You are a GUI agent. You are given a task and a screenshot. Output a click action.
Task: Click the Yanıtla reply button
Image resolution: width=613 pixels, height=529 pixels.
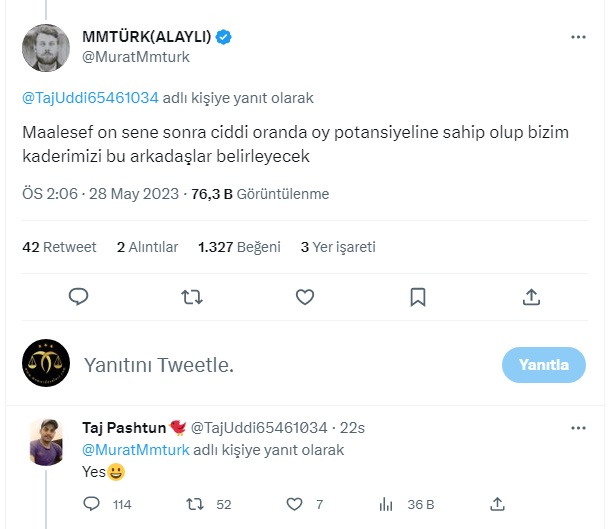[543, 365]
